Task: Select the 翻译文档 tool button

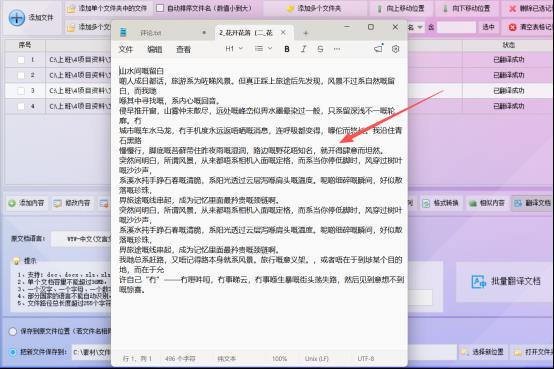Action: pos(533,203)
